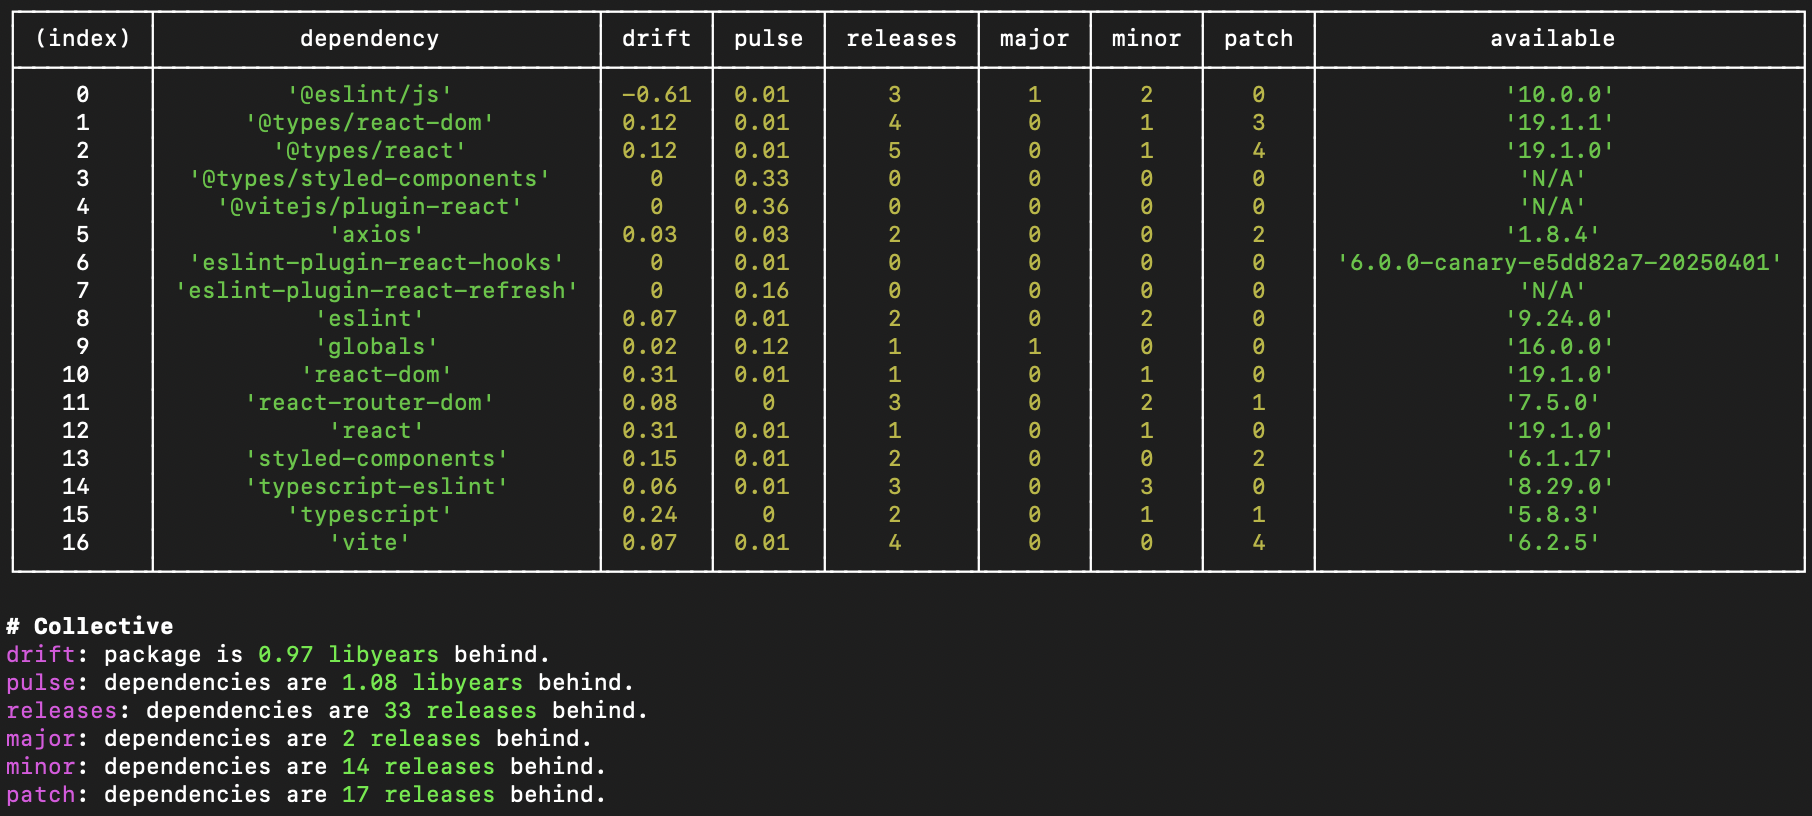Click the 'major' column header
1812x816 pixels.
tap(1034, 39)
